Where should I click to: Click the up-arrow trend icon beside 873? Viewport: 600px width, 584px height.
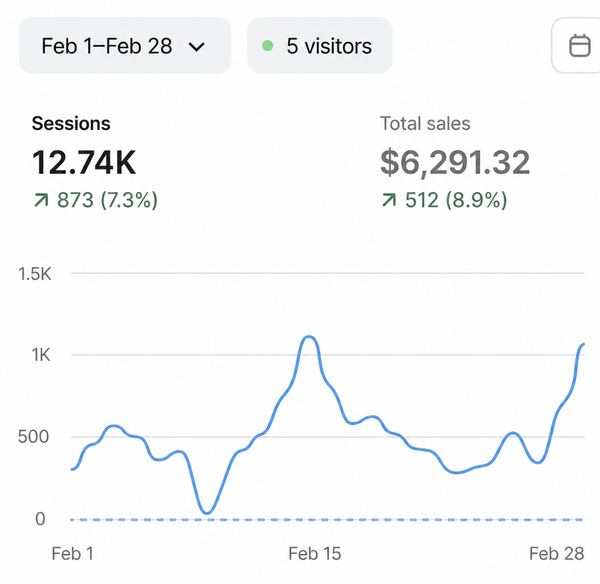click(40, 201)
